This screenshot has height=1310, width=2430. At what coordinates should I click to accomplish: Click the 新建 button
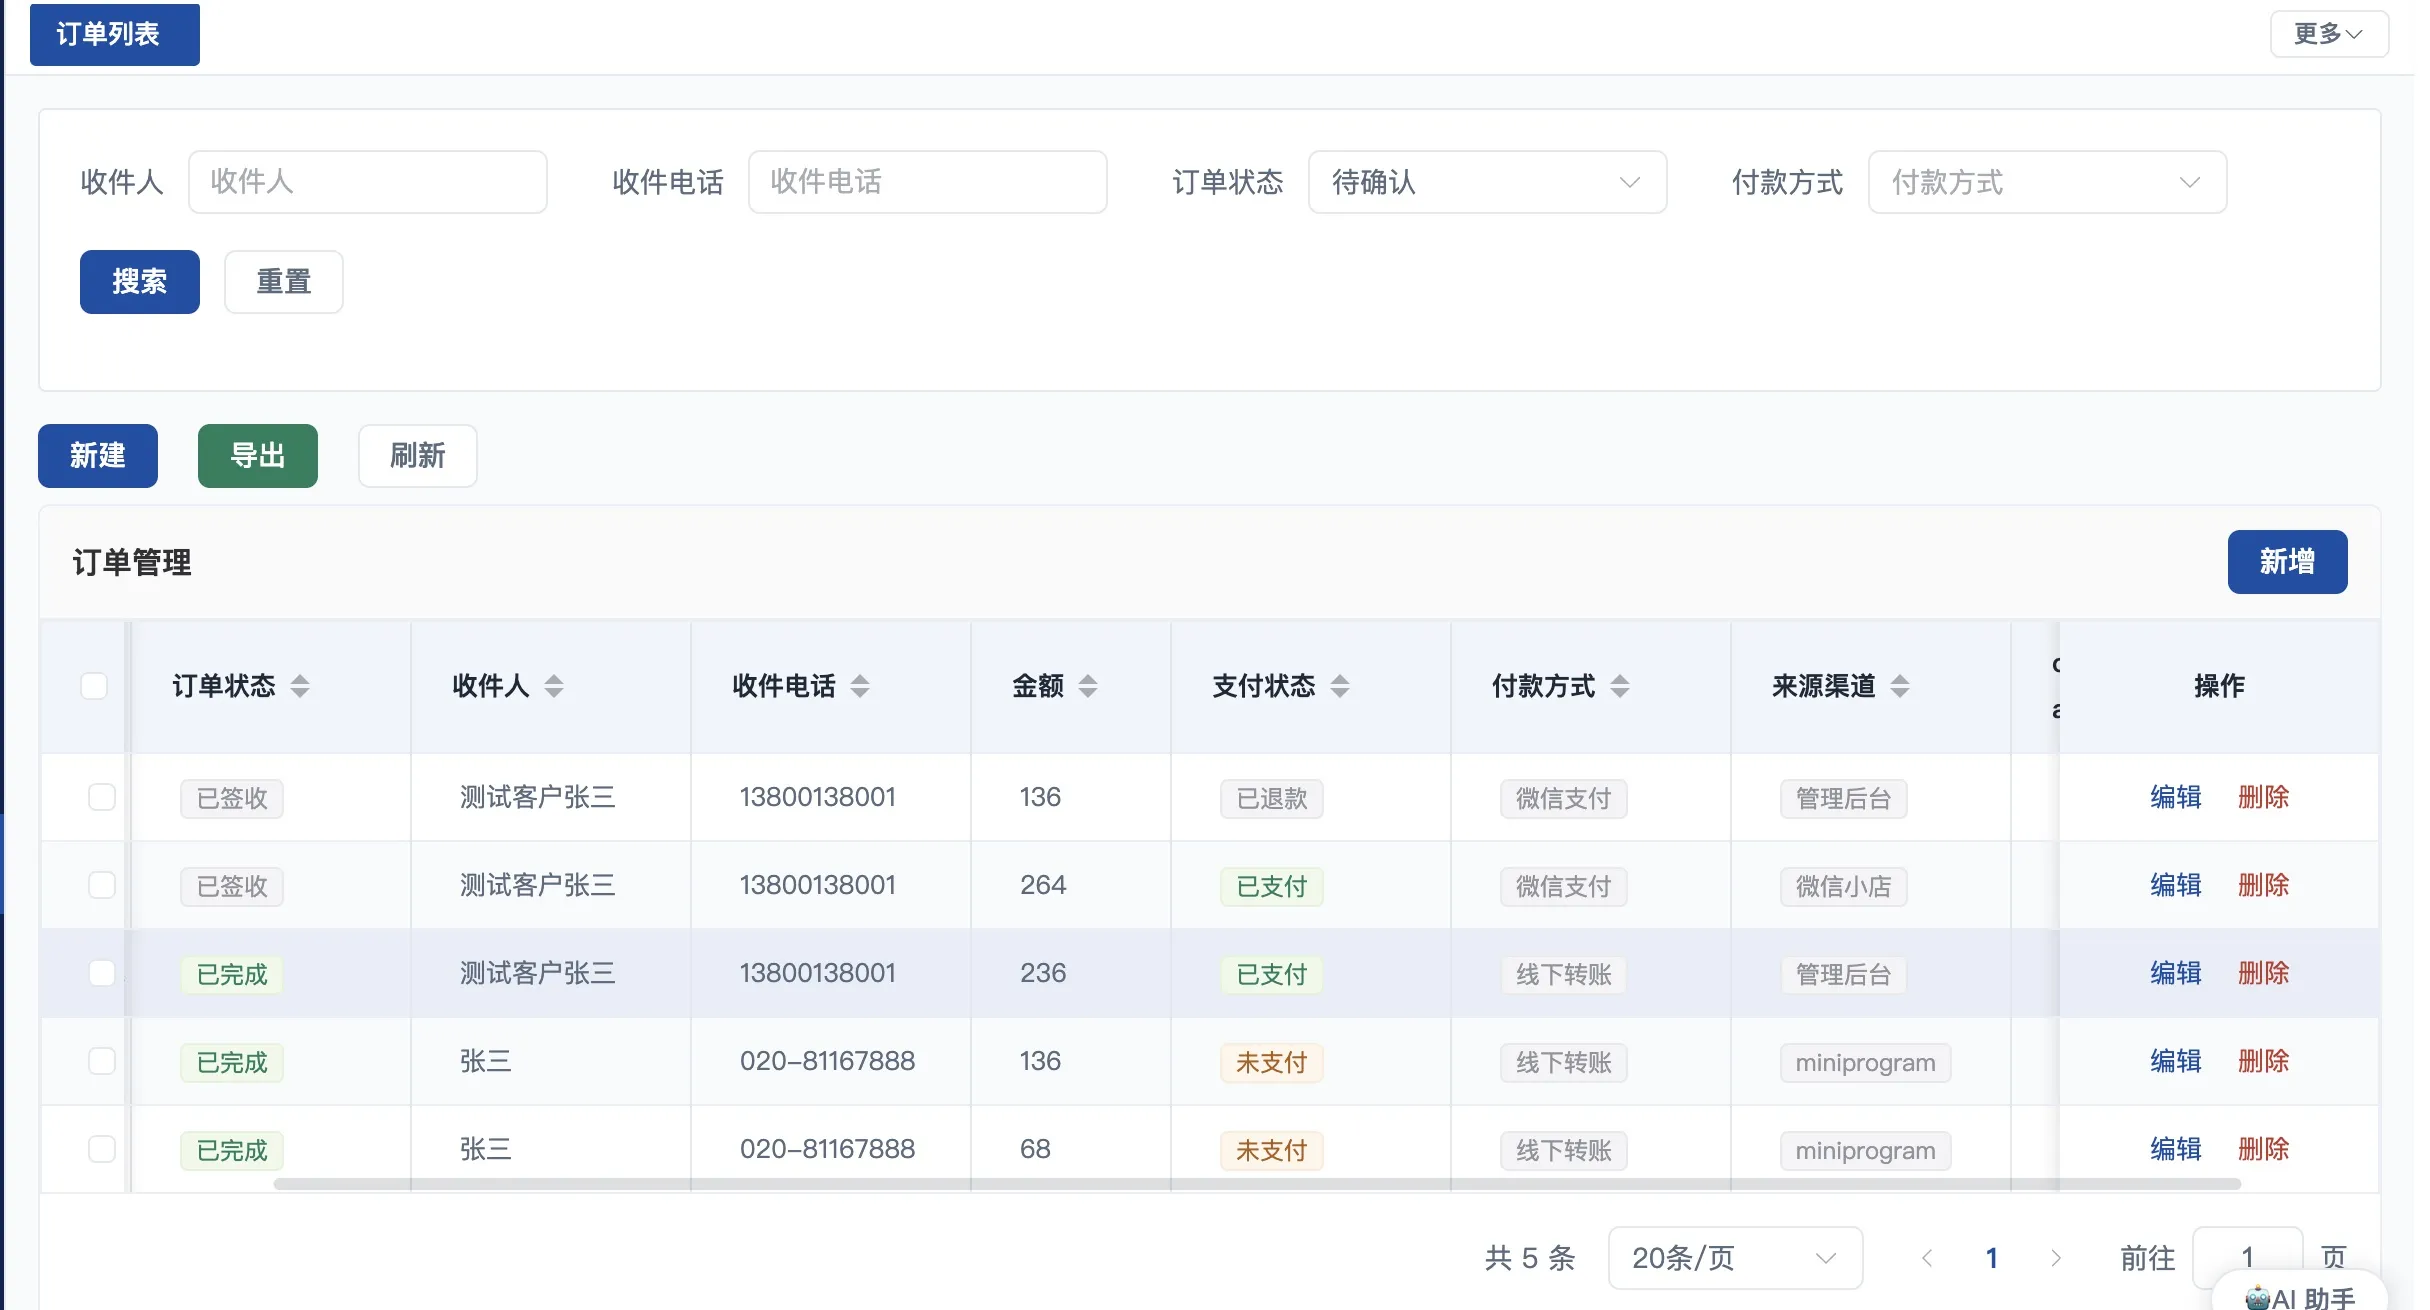[x=98, y=456]
